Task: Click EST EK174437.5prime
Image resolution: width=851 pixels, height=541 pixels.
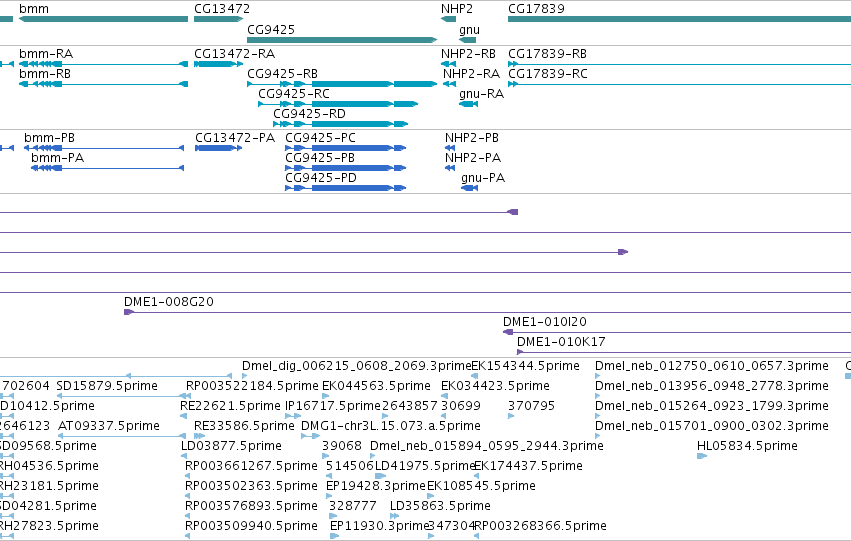Action: pyautogui.click(x=528, y=466)
